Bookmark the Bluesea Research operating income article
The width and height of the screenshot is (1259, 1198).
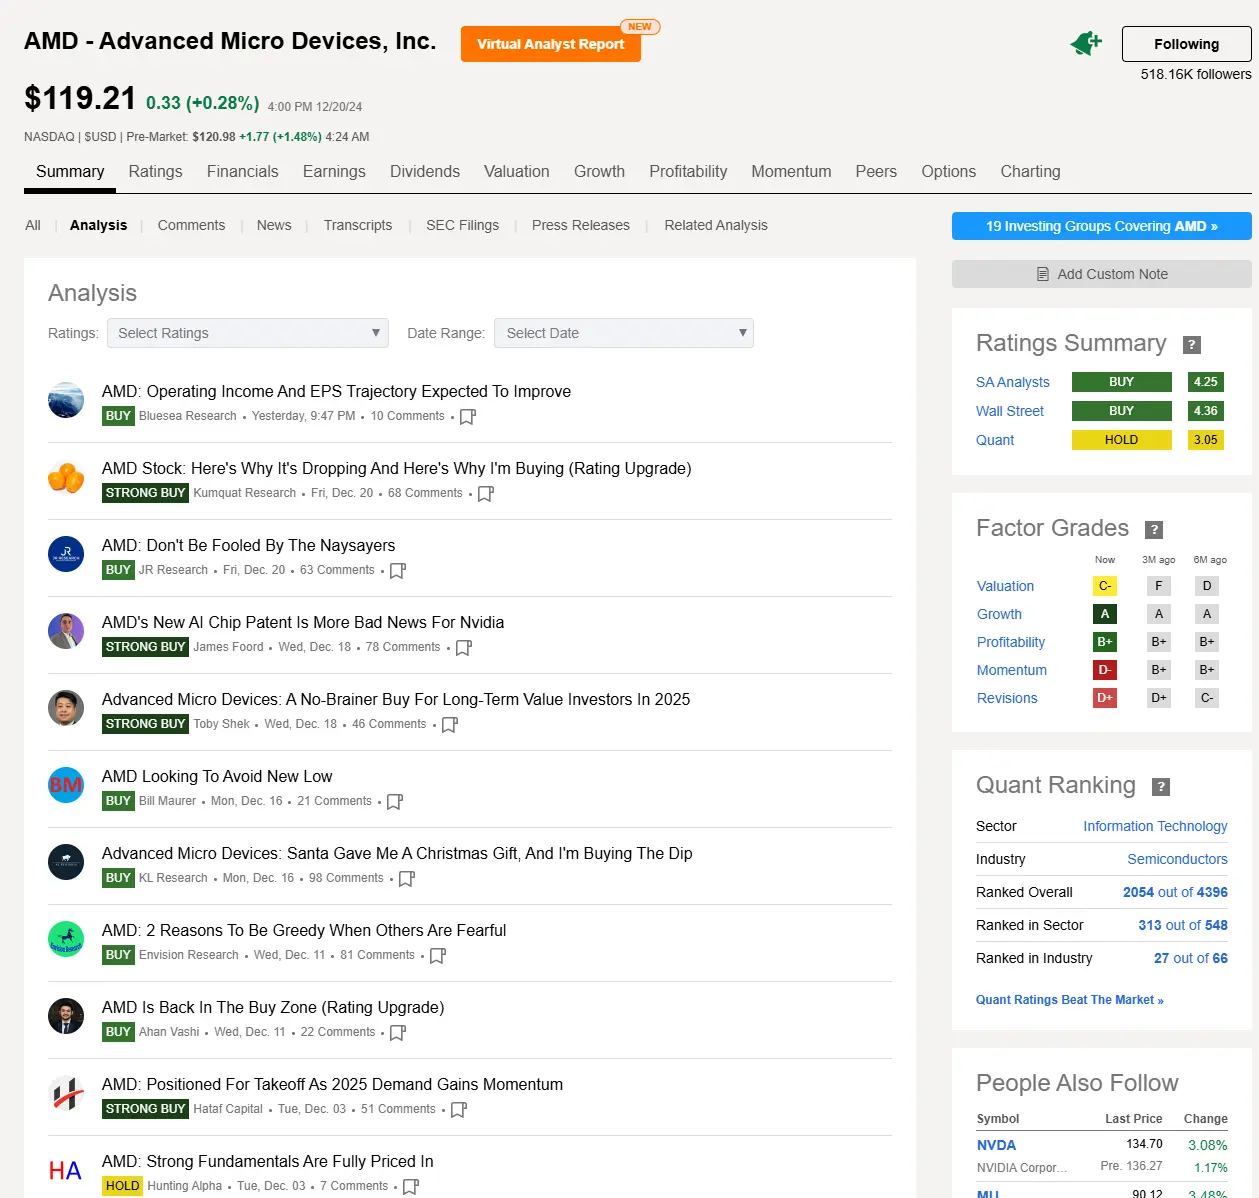[467, 417]
